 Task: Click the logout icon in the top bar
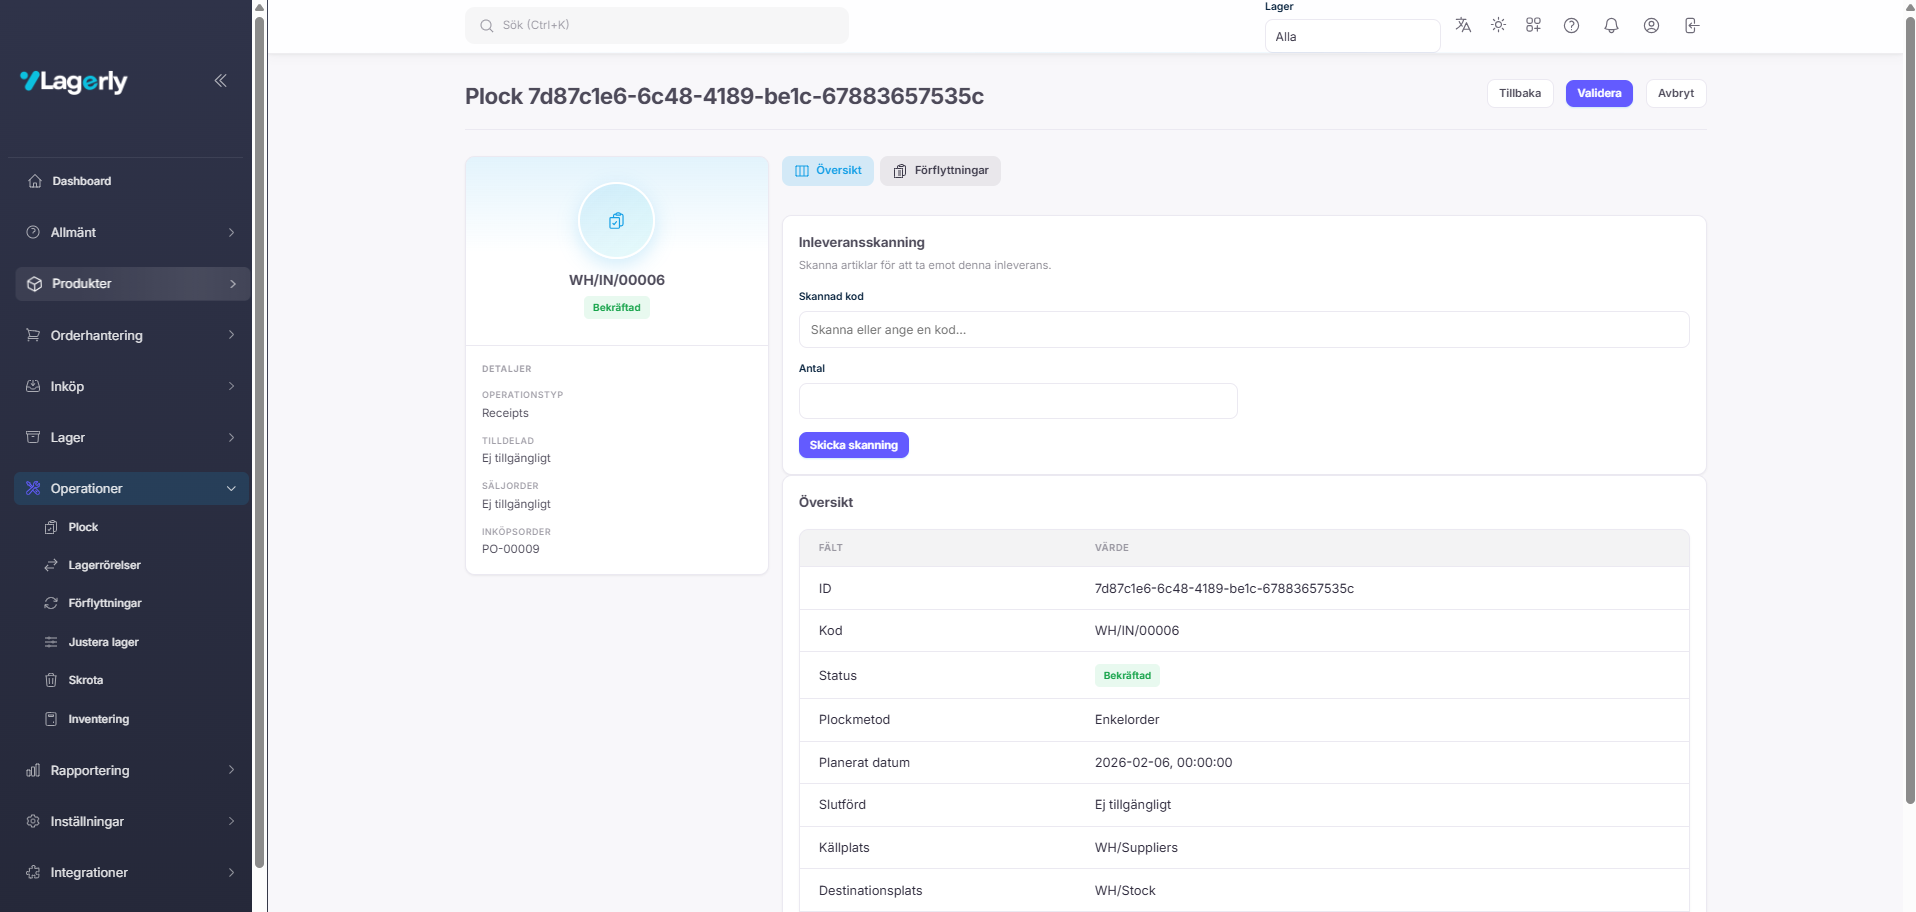click(1691, 25)
